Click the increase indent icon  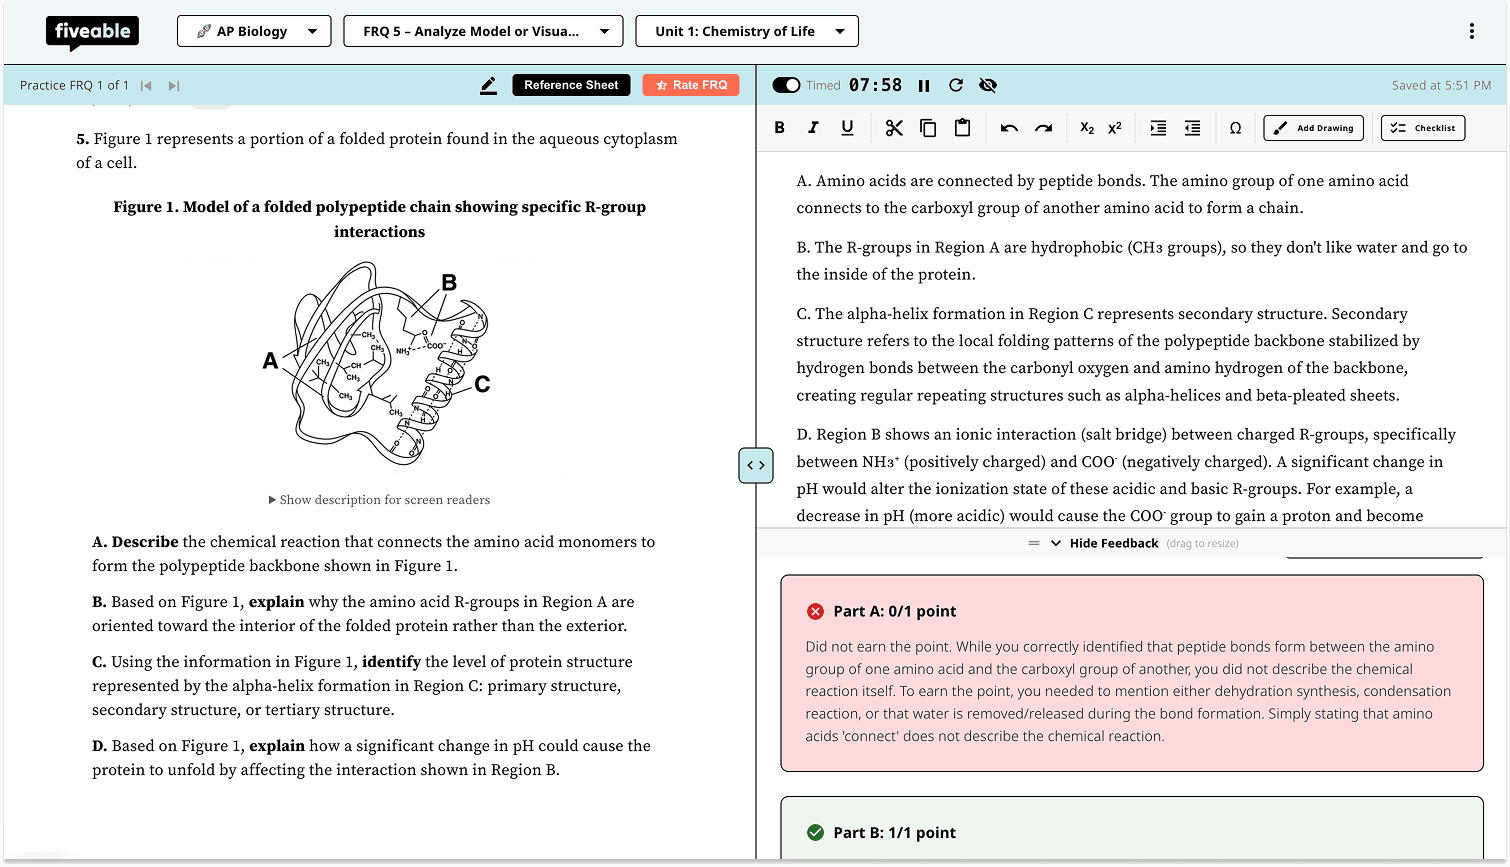[1157, 128]
